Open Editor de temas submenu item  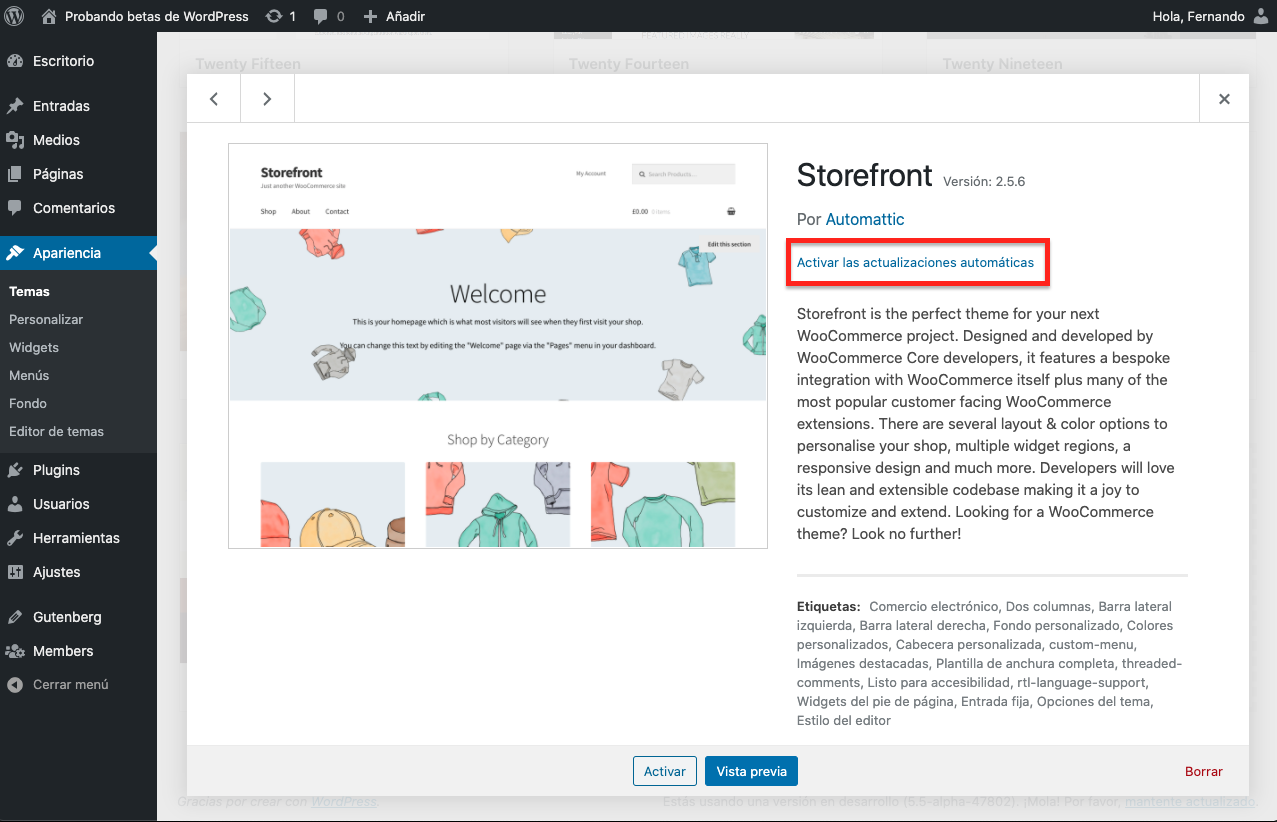(x=56, y=431)
